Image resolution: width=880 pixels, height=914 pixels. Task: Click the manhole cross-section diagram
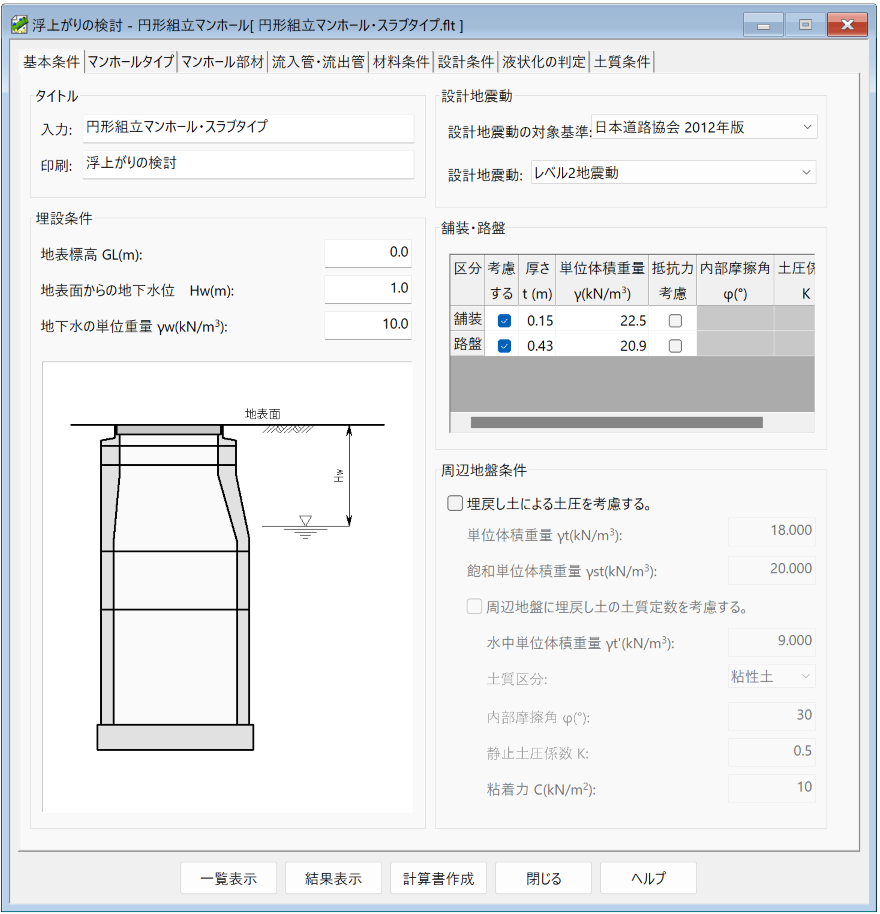click(227, 587)
